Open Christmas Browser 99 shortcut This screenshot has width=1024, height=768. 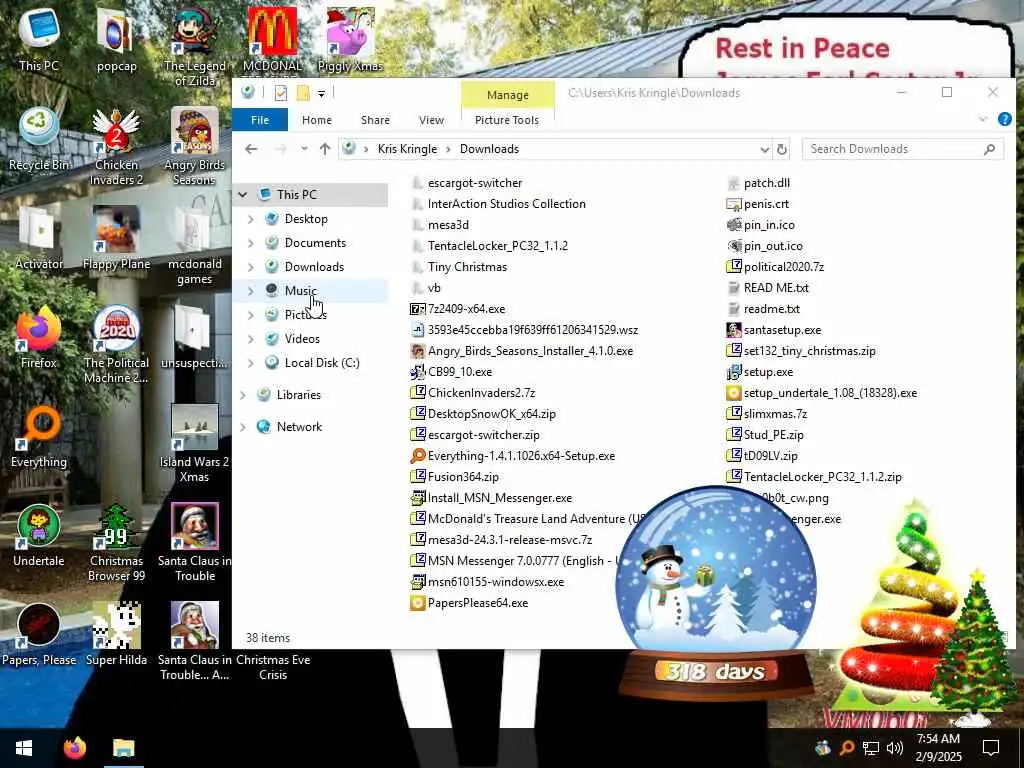coord(116,542)
